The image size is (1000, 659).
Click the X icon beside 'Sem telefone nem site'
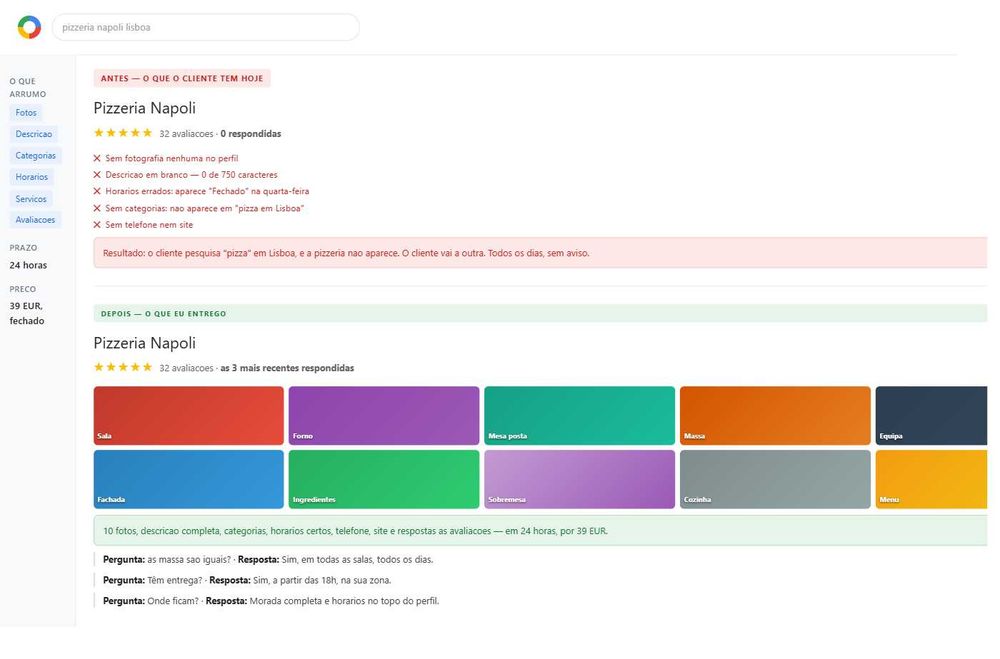click(97, 225)
